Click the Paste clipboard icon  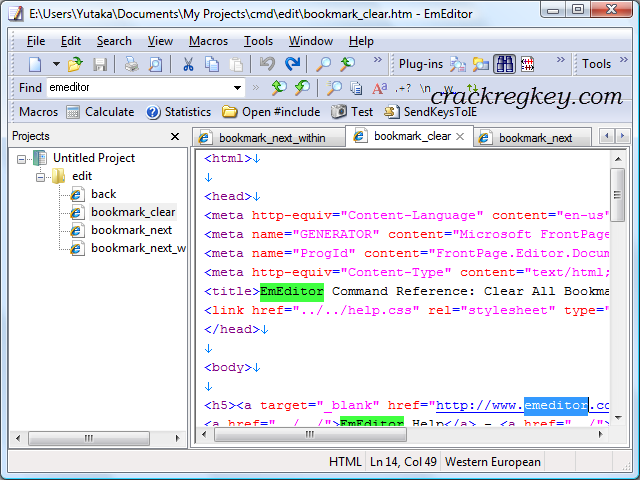pos(236,64)
